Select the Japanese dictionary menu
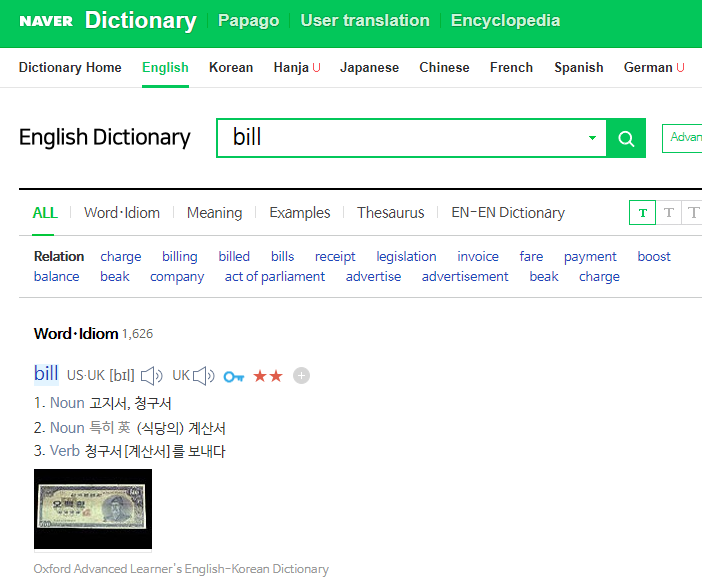Screen dimensions: 702x583 pyautogui.click(x=369, y=68)
